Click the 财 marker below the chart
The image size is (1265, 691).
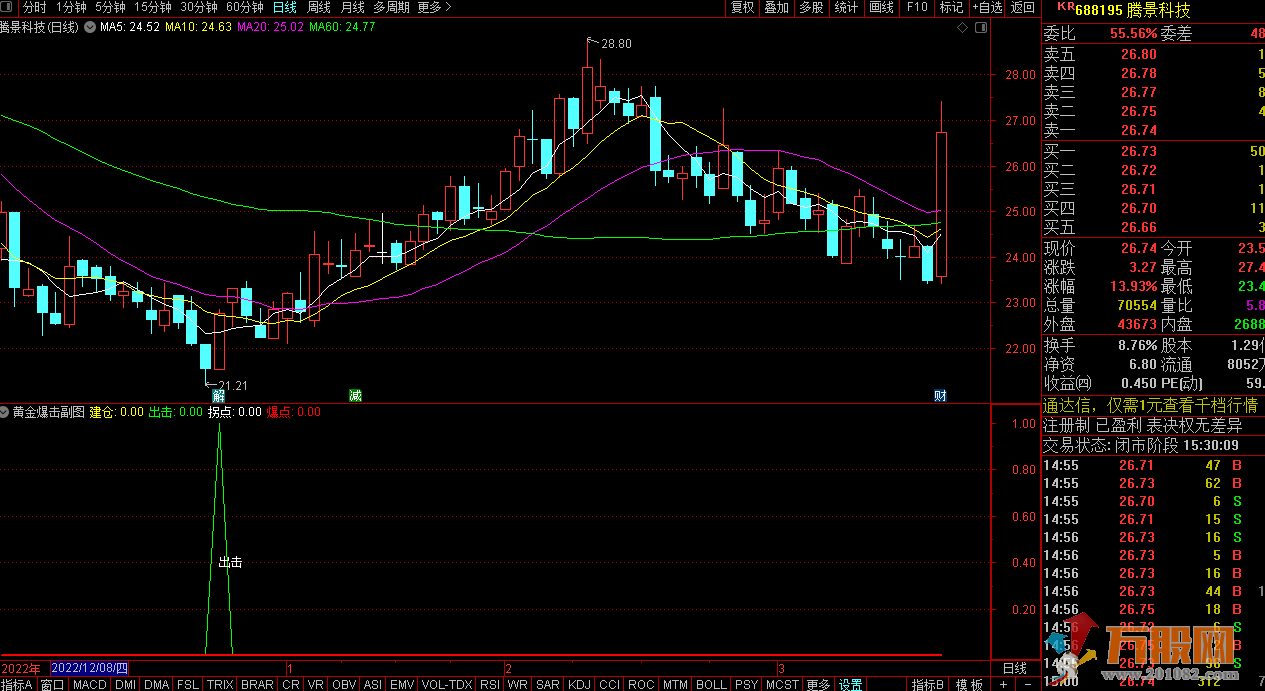[940, 396]
